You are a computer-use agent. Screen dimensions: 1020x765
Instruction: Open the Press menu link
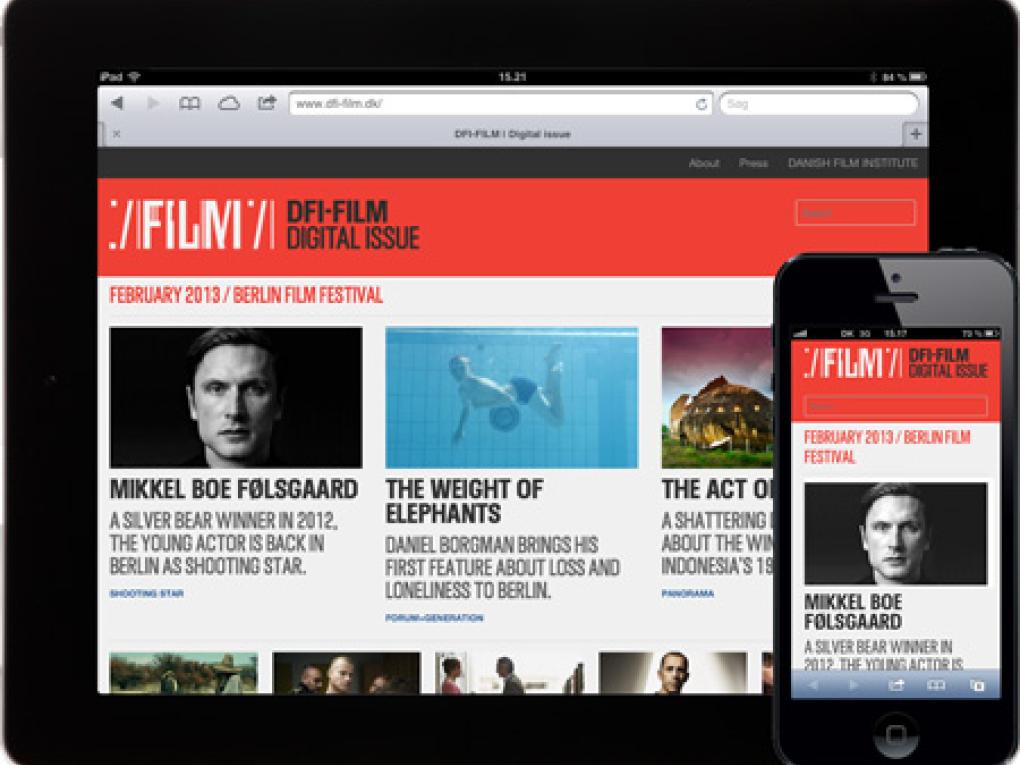753,163
